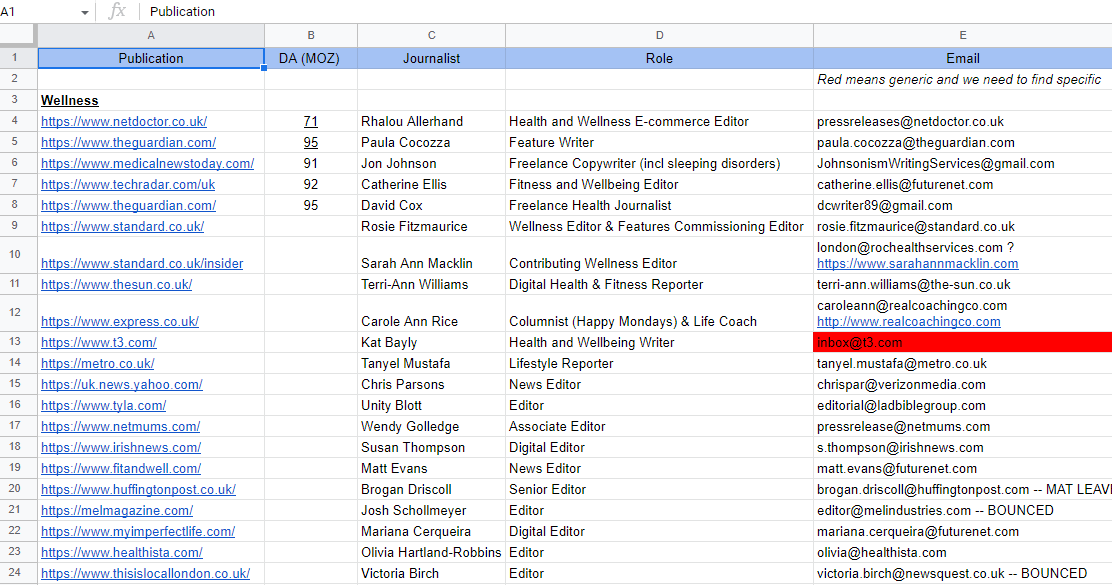The height and width of the screenshot is (585, 1112).
Task: Select the Tanyel Mustafa cell
Action: pyautogui.click(x=431, y=363)
